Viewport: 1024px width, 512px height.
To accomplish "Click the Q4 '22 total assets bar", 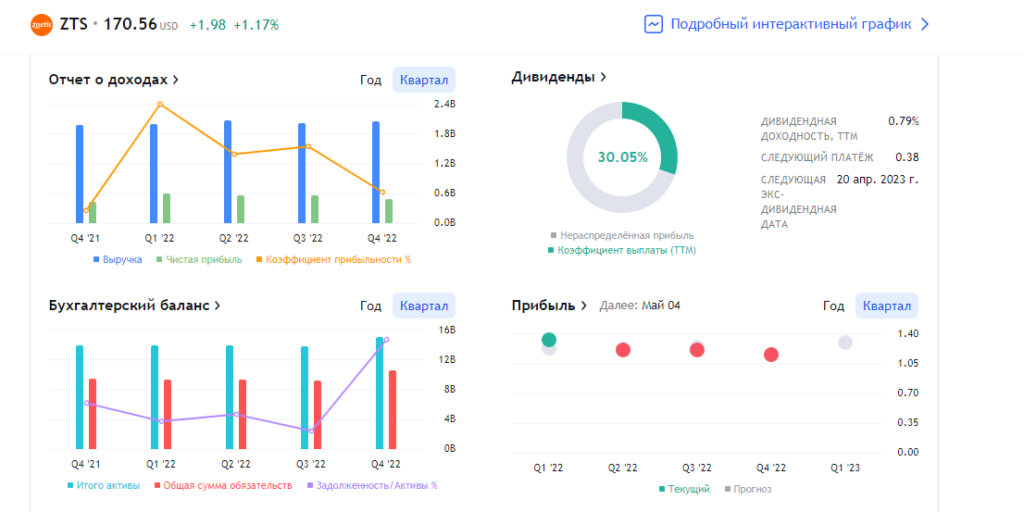I will (x=379, y=393).
